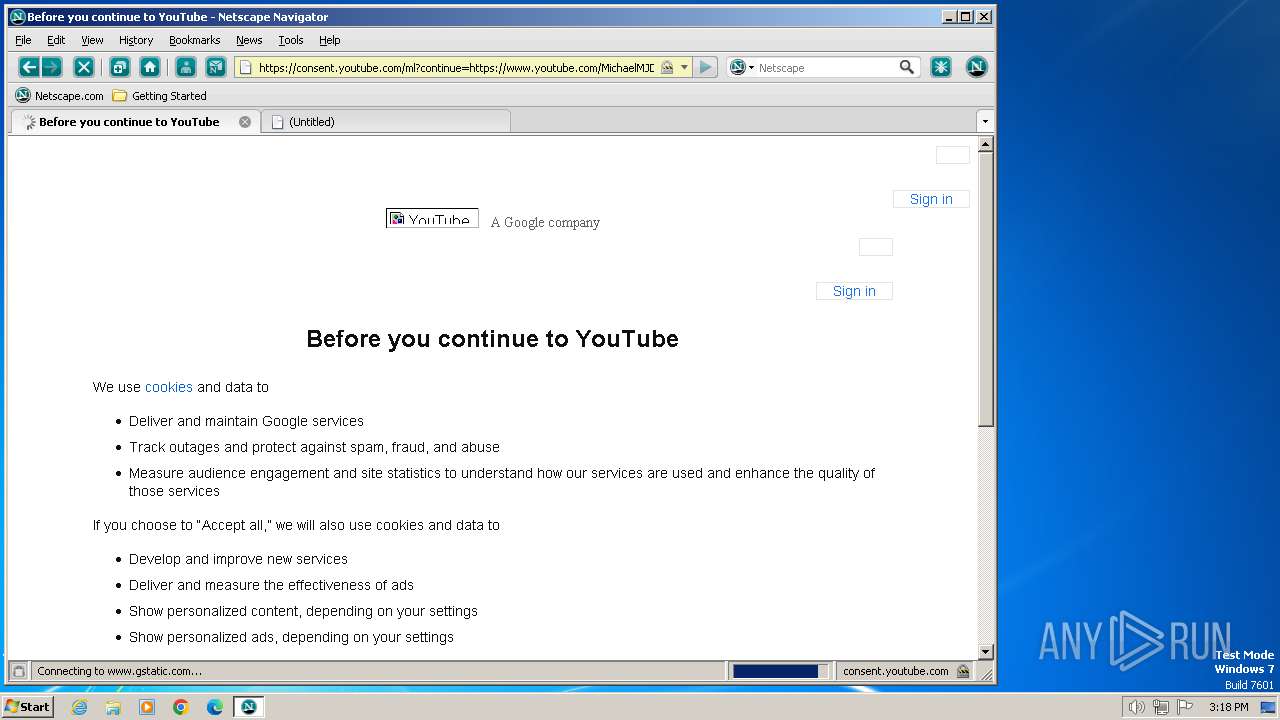The height and width of the screenshot is (720, 1280).
Task: Click the YouTube logo image
Action: tap(432, 218)
